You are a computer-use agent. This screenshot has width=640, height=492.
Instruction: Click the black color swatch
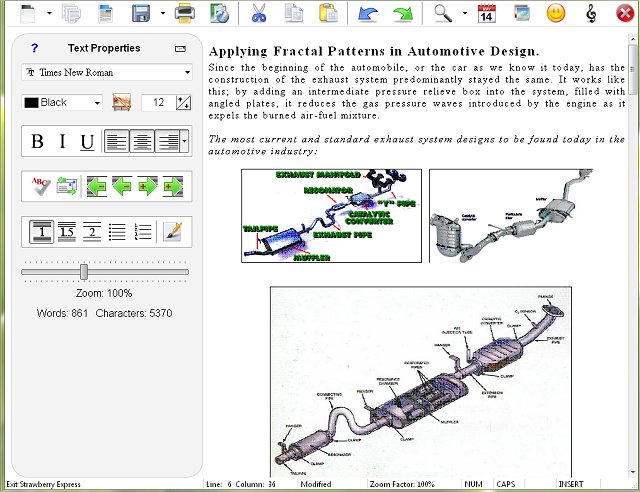point(31,102)
